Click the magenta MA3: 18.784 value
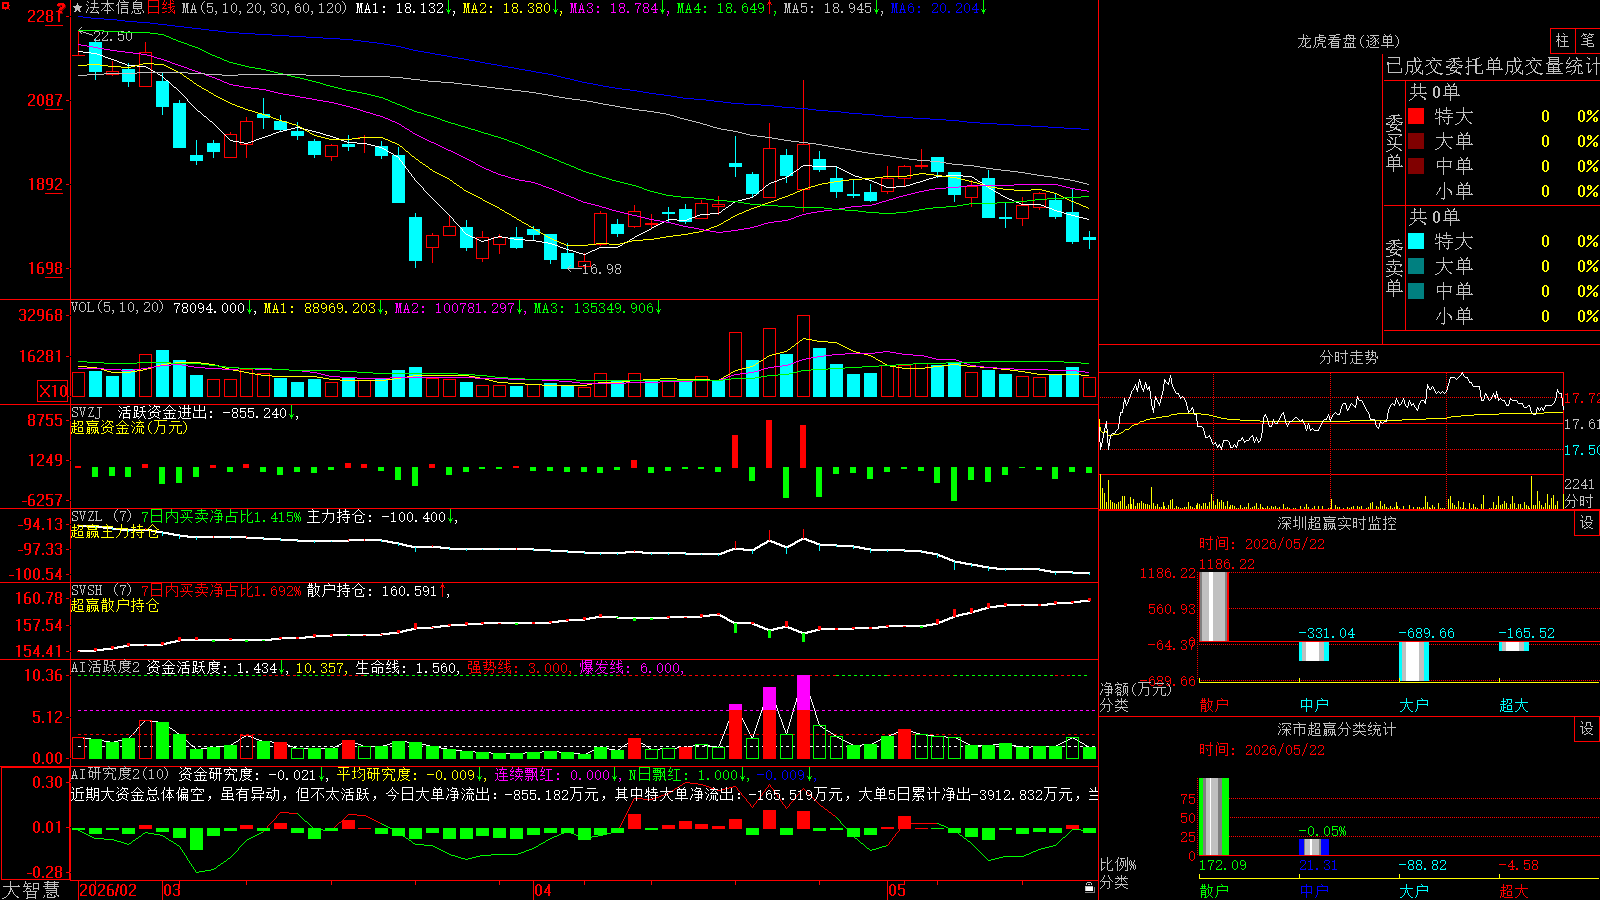 617,8
